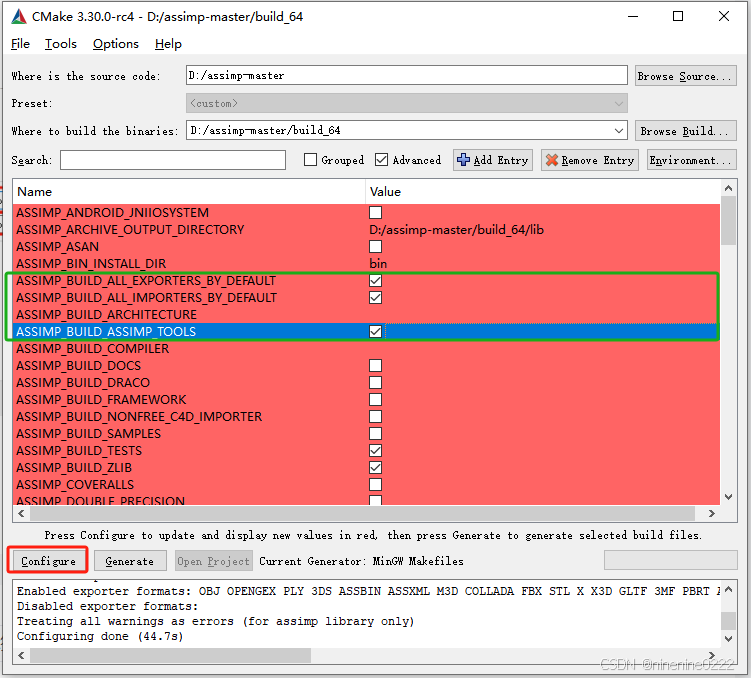Toggle the Advanced checkbox
This screenshot has height=678, width=751.
click(x=381, y=160)
